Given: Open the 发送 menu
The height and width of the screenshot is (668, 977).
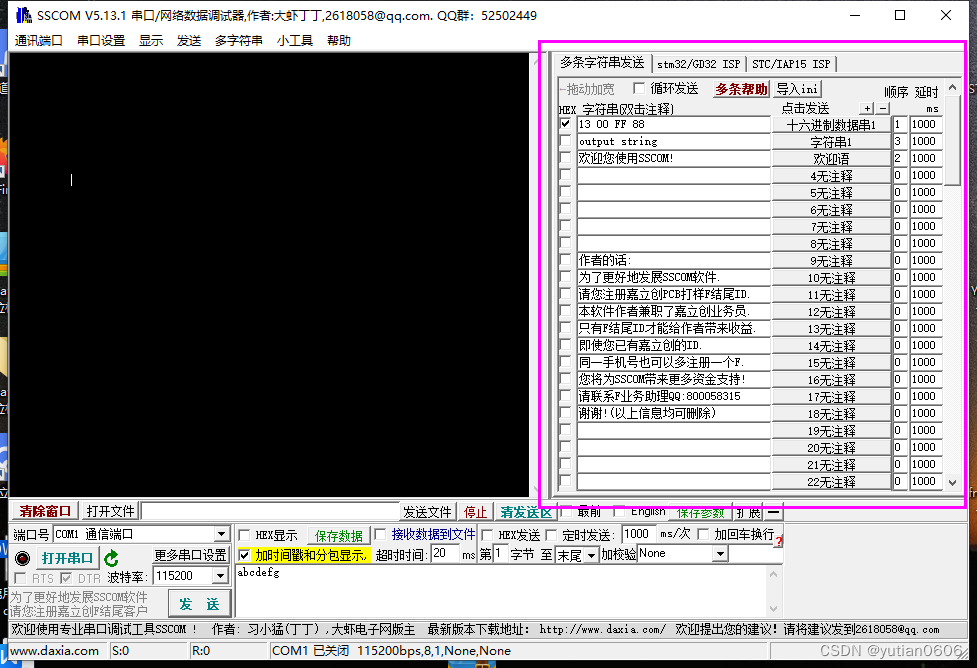Looking at the screenshot, I should 189,41.
